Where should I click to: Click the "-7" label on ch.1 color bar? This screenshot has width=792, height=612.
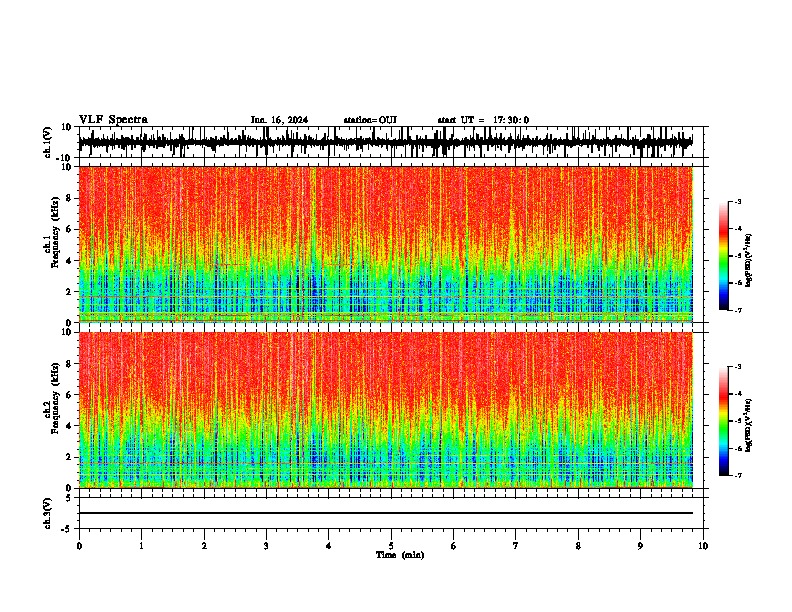[x=738, y=310]
